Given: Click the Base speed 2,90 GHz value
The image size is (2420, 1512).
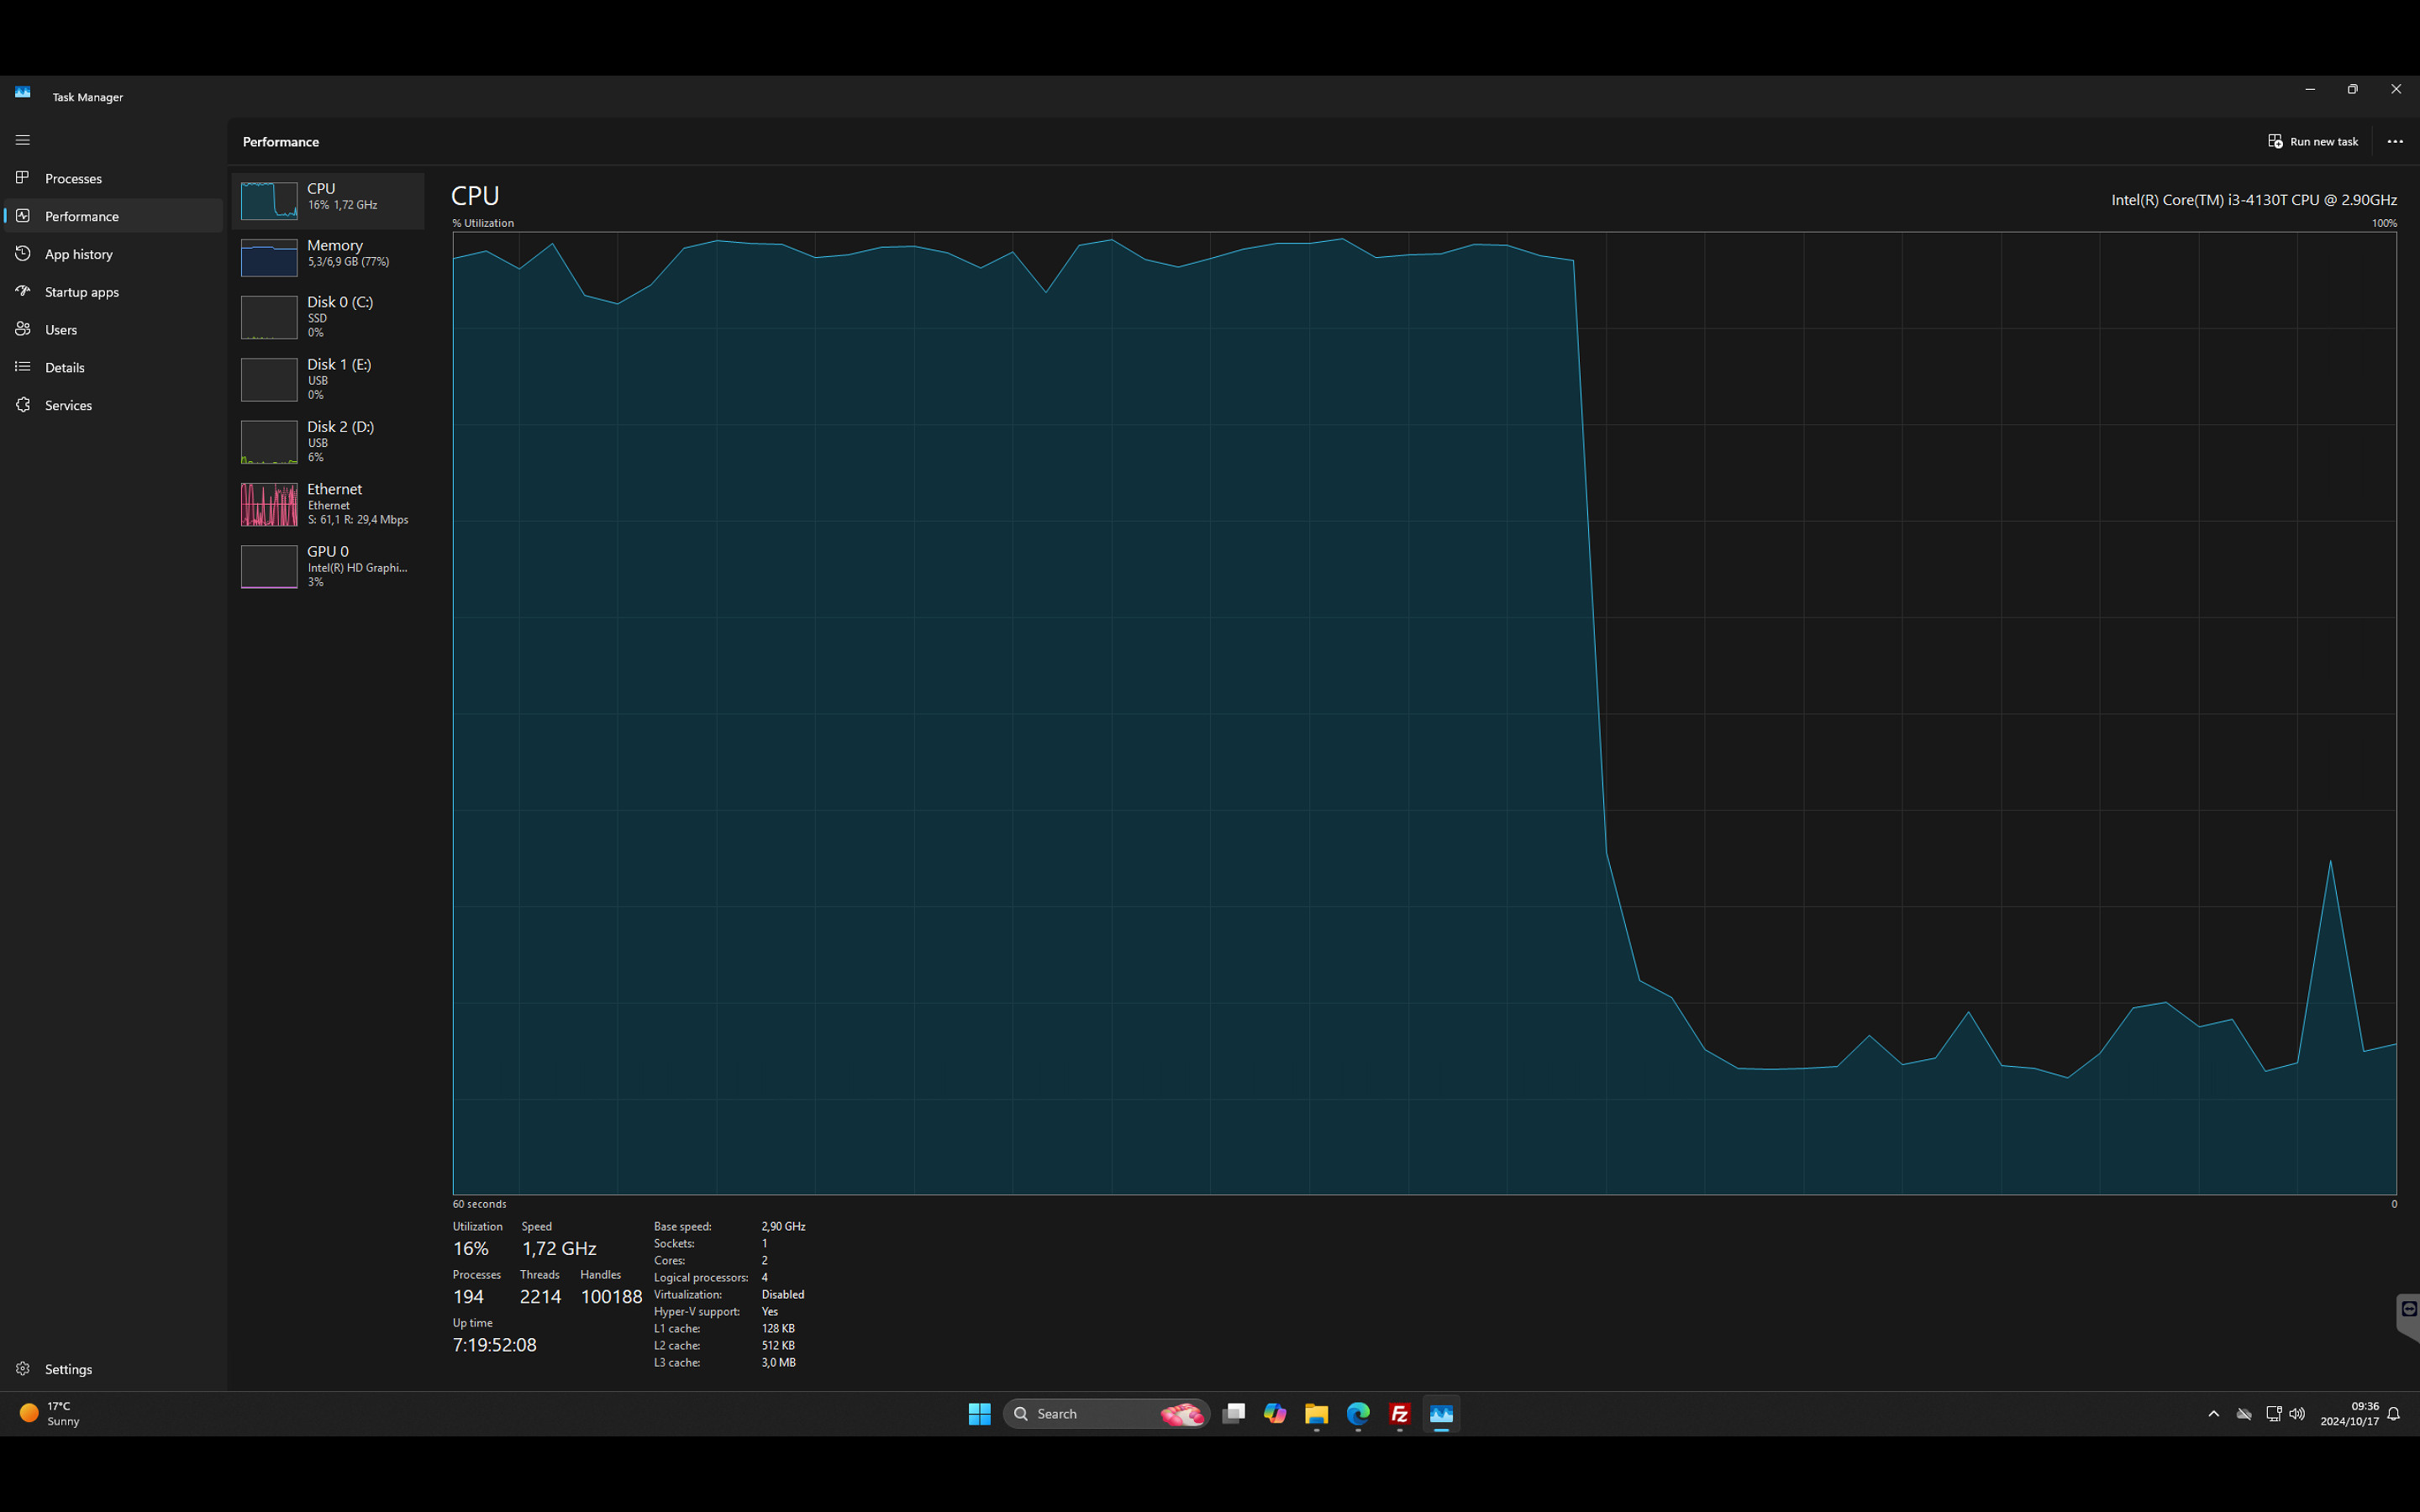Looking at the screenshot, I should [783, 1226].
